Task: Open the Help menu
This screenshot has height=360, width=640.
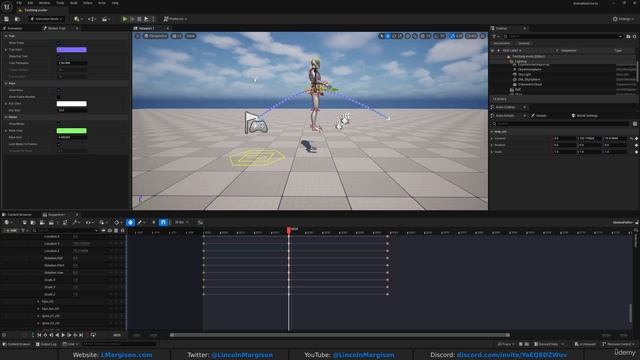Action: [115, 3]
